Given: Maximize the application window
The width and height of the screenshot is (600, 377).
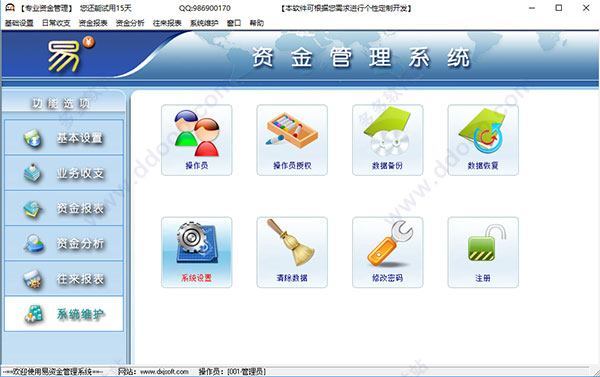Looking at the screenshot, I should pos(559,8).
